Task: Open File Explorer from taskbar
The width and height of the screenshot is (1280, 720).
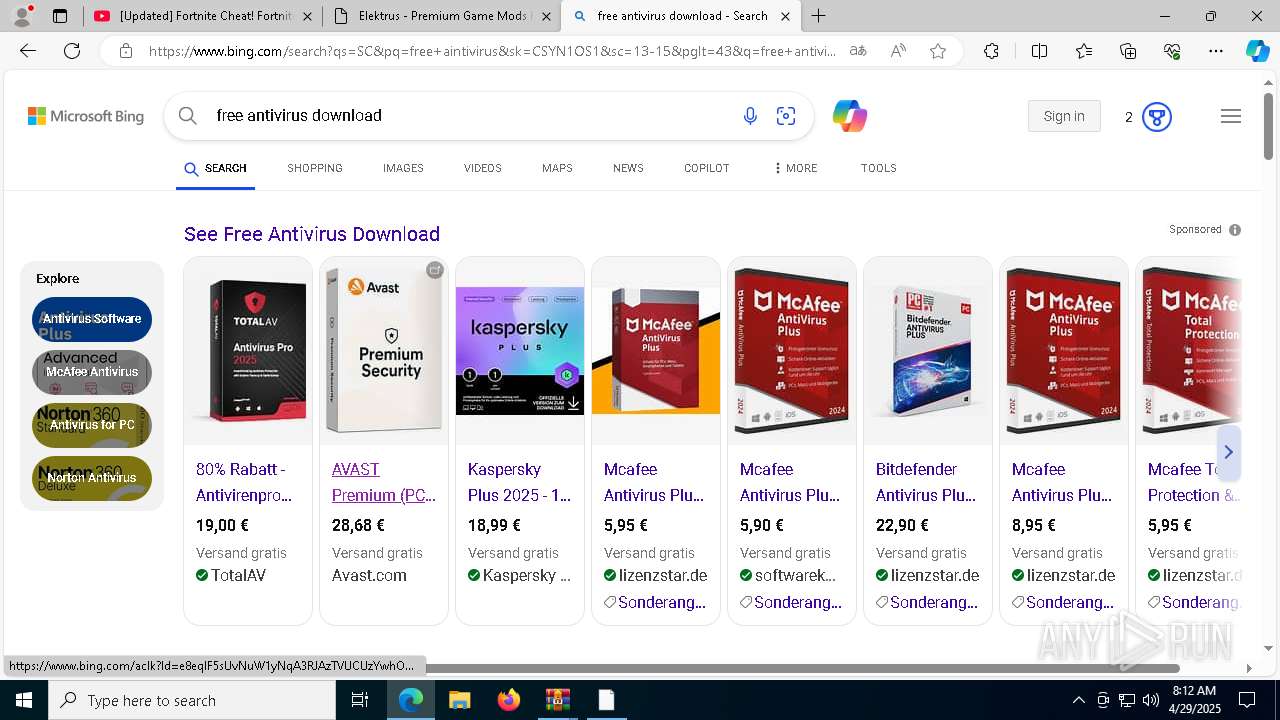Action: (459, 700)
